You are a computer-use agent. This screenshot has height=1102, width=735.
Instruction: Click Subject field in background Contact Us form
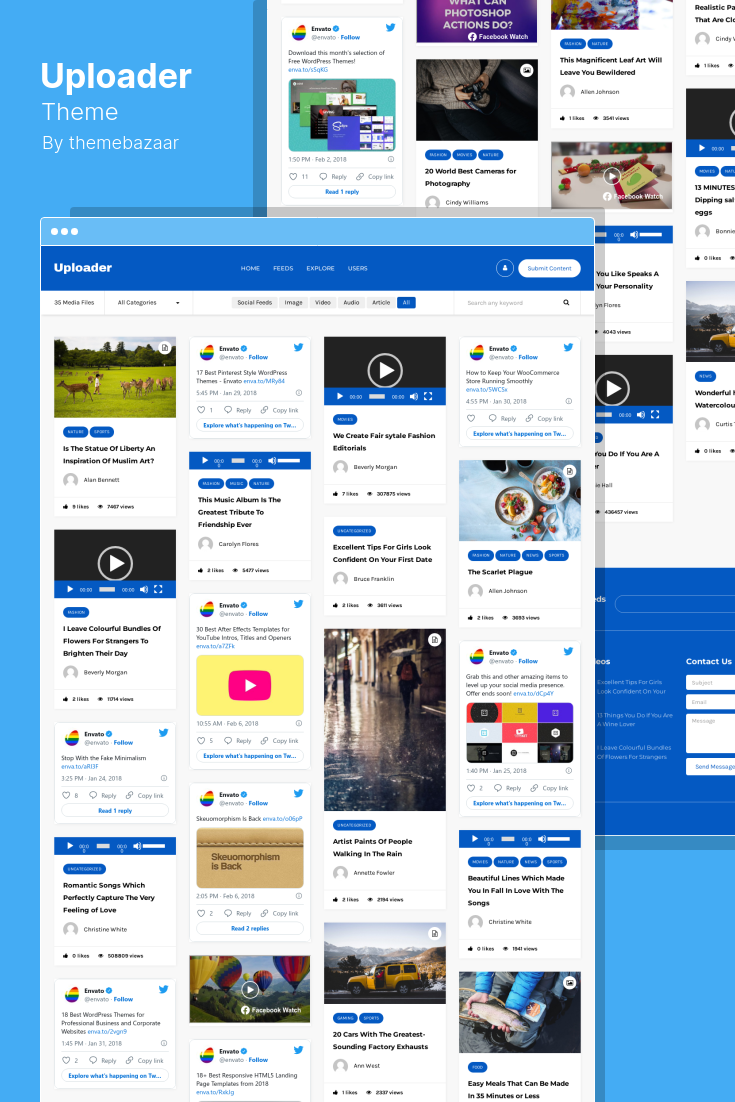pos(710,682)
